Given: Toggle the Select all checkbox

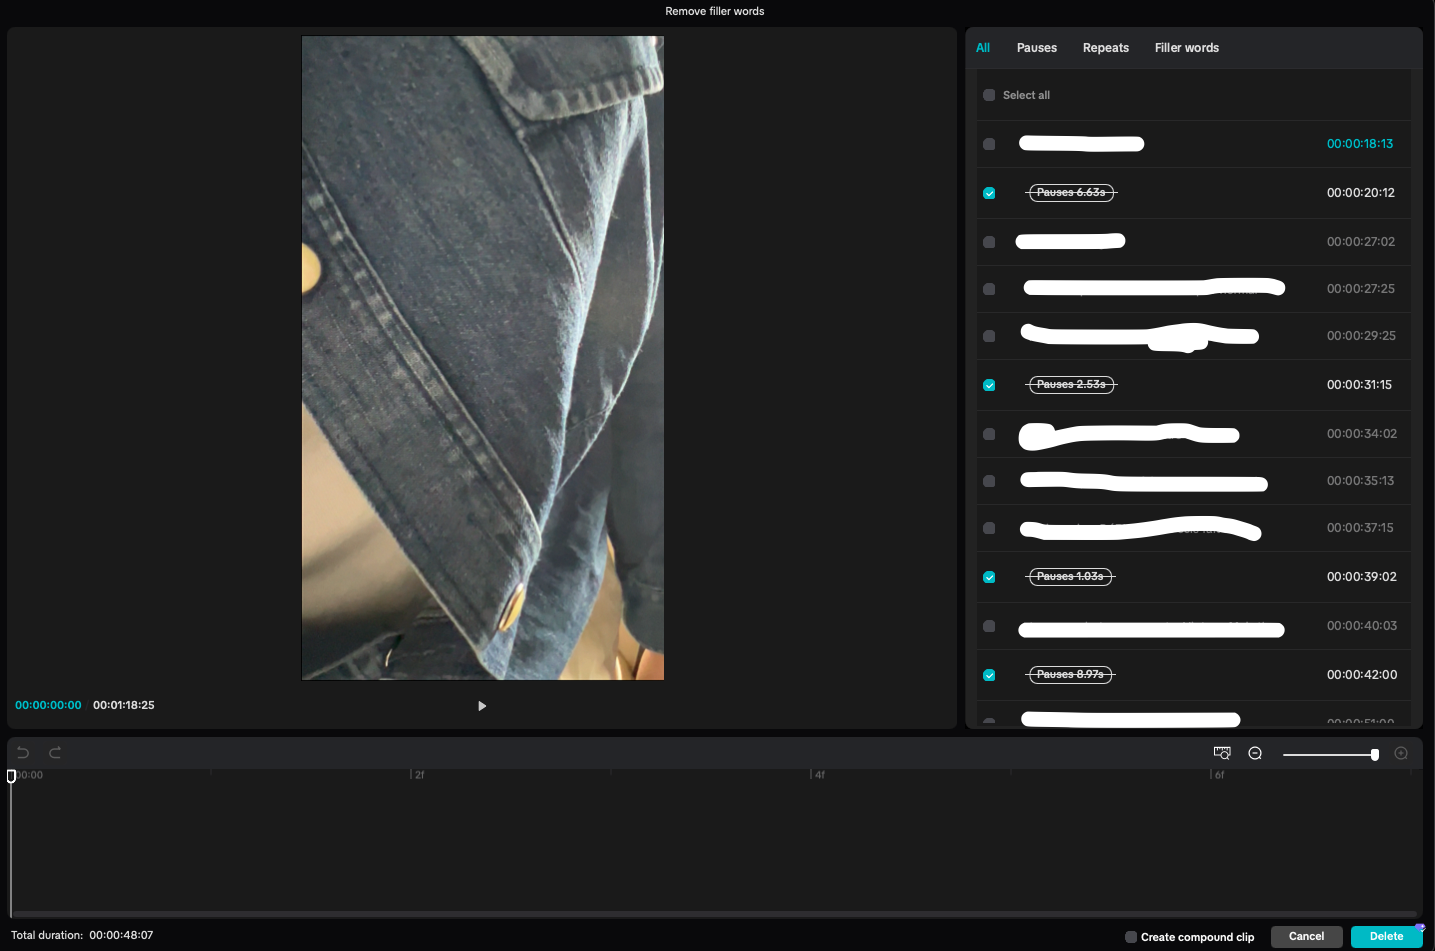Looking at the screenshot, I should [989, 95].
